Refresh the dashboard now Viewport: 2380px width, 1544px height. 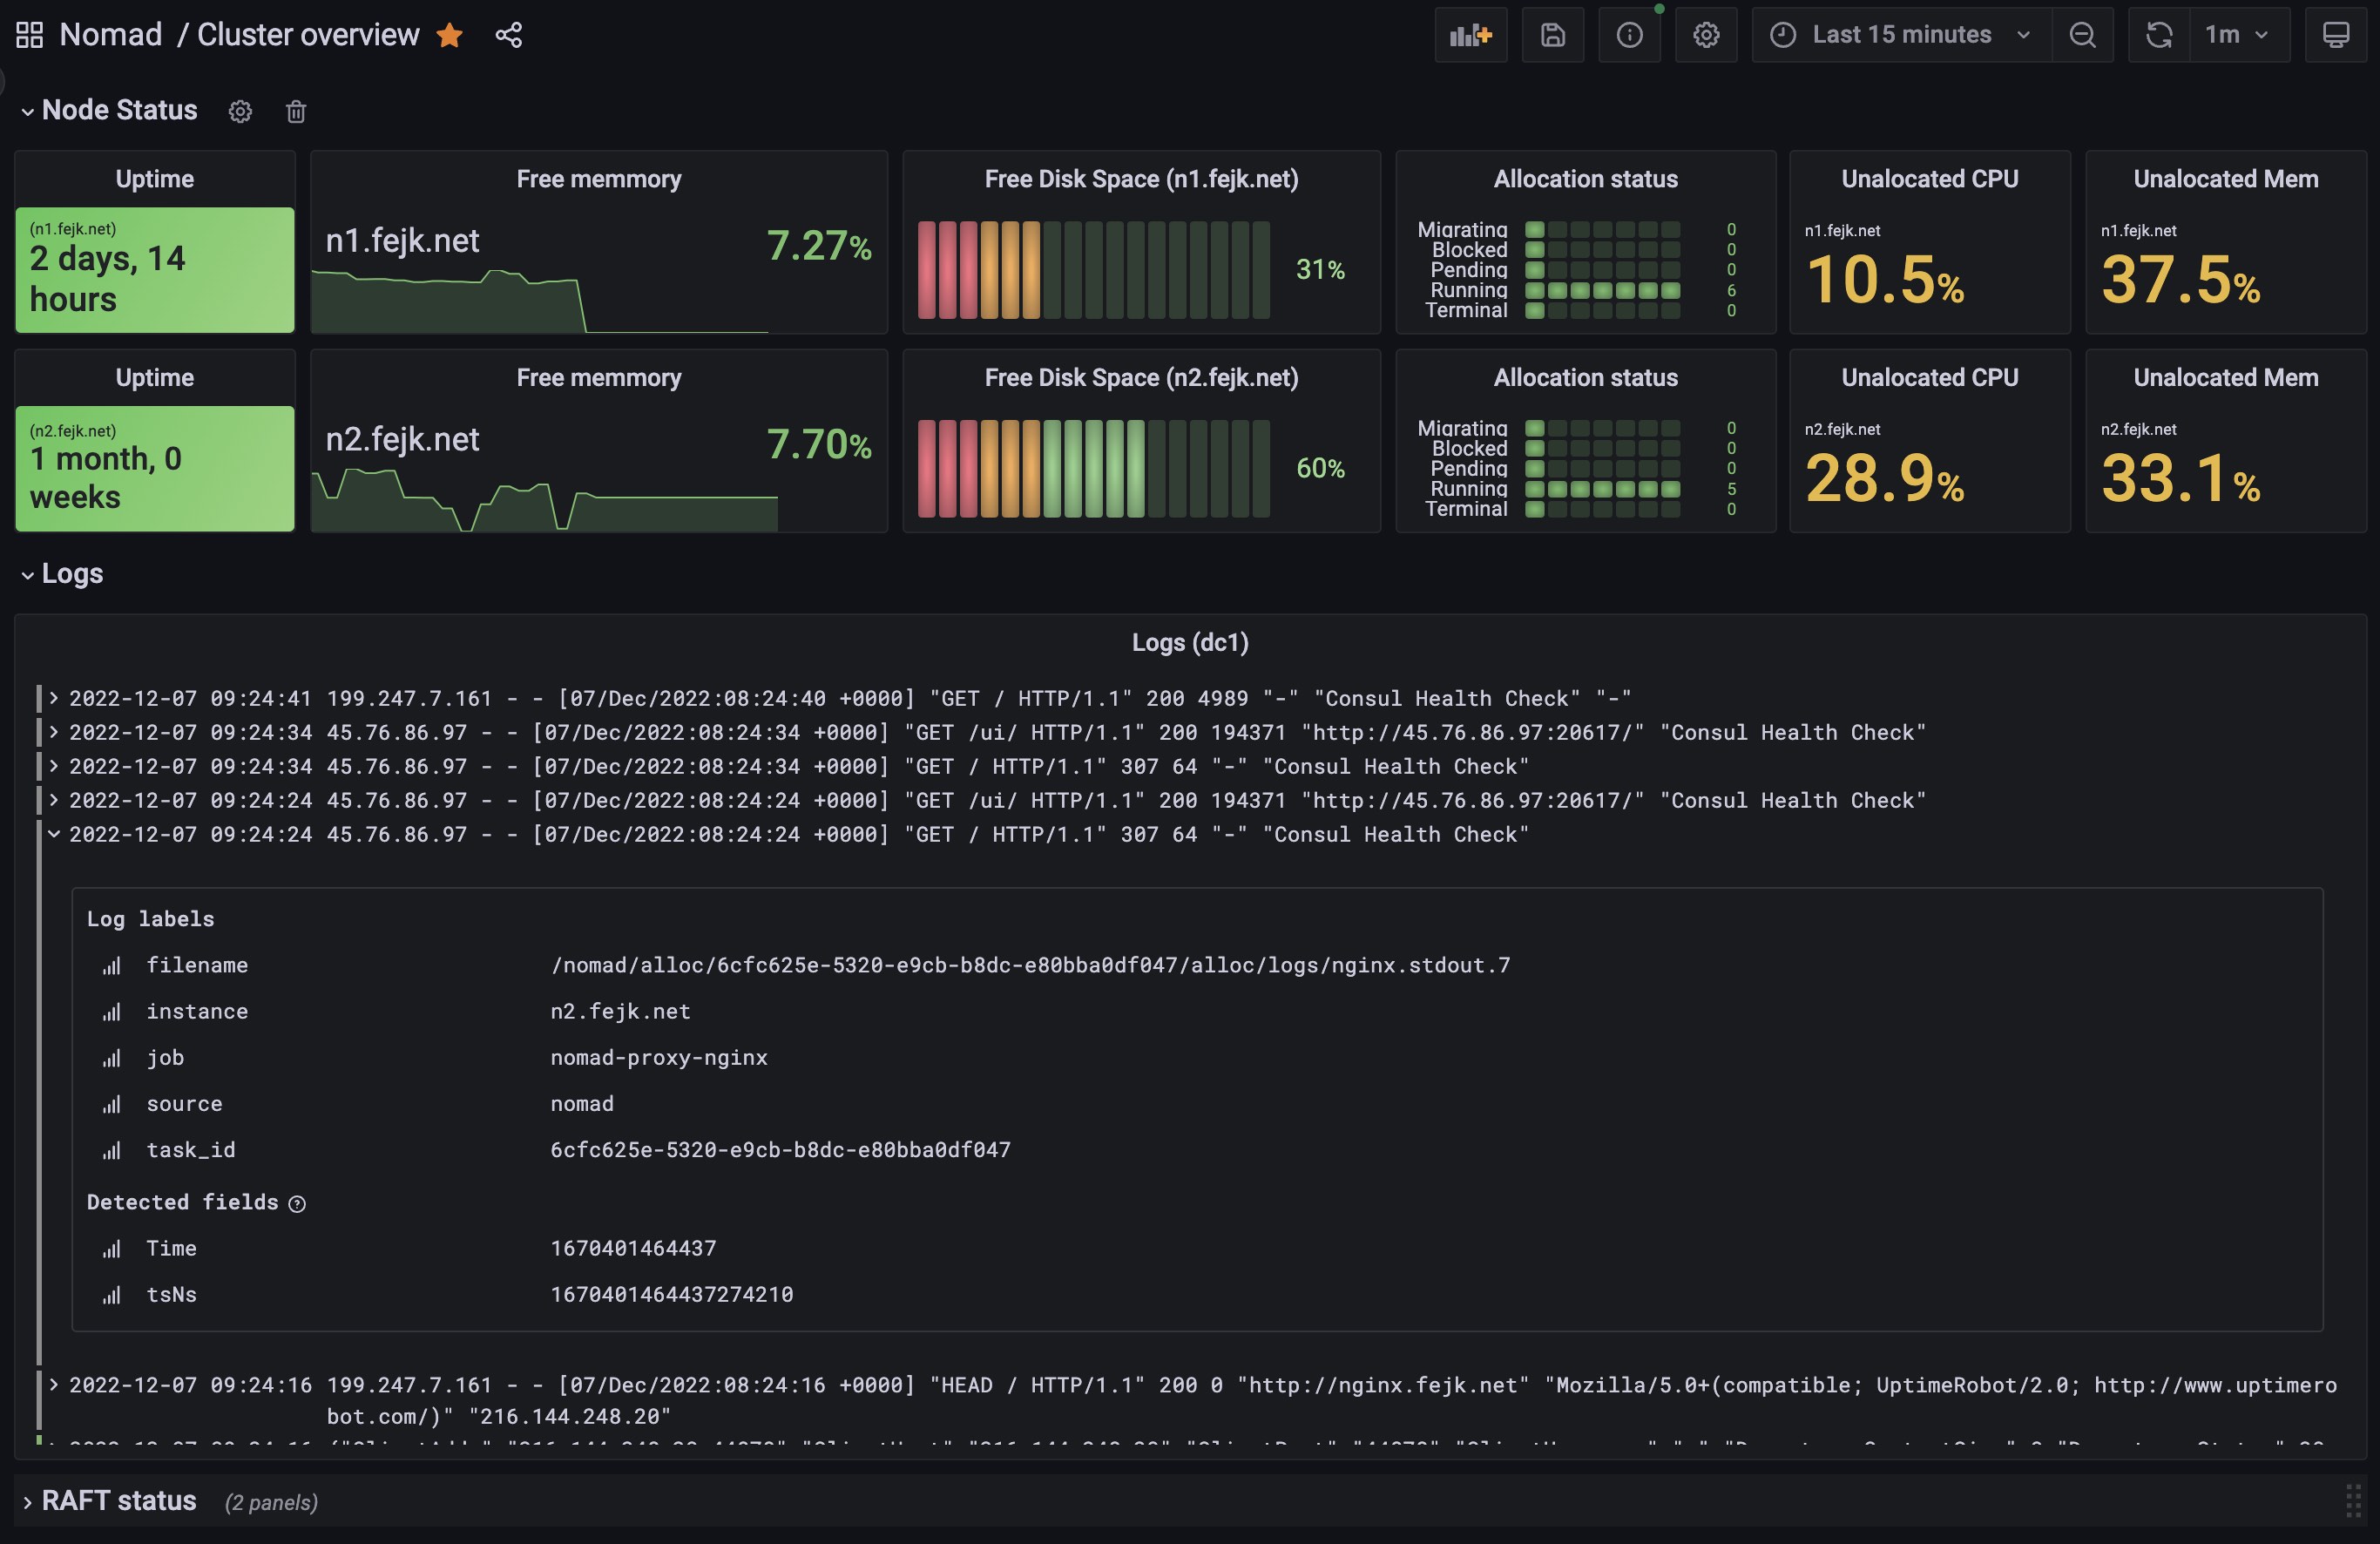tap(2159, 35)
